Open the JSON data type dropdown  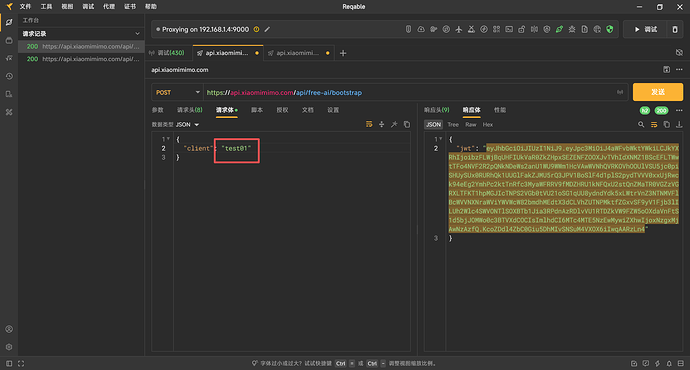click(x=187, y=125)
